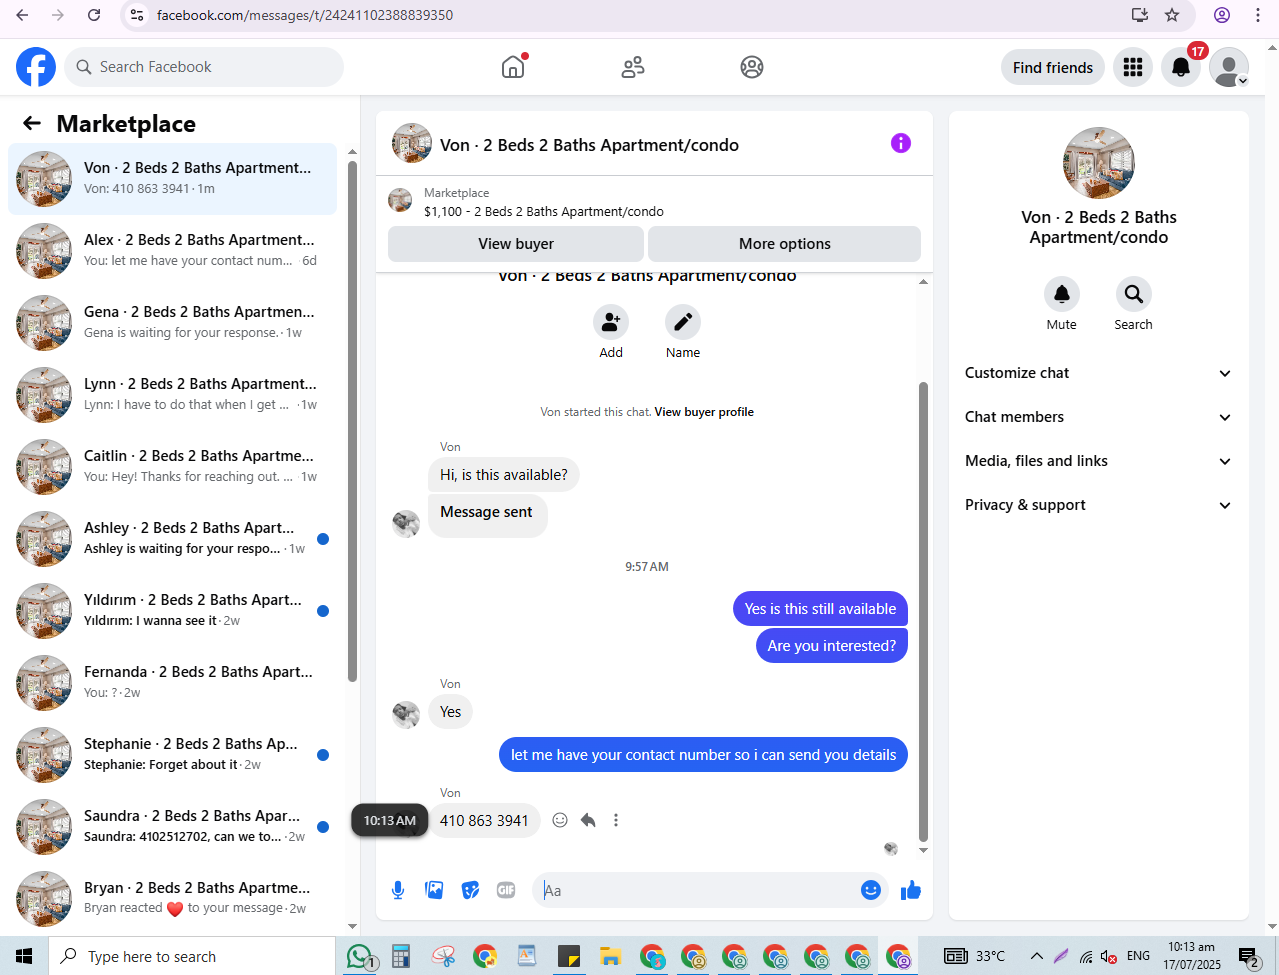The width and height of the screenshot is (1279, 975).
Task: Click the back arrow beside Marketplace
Action: pyautogui.click(x=32, y=123)
